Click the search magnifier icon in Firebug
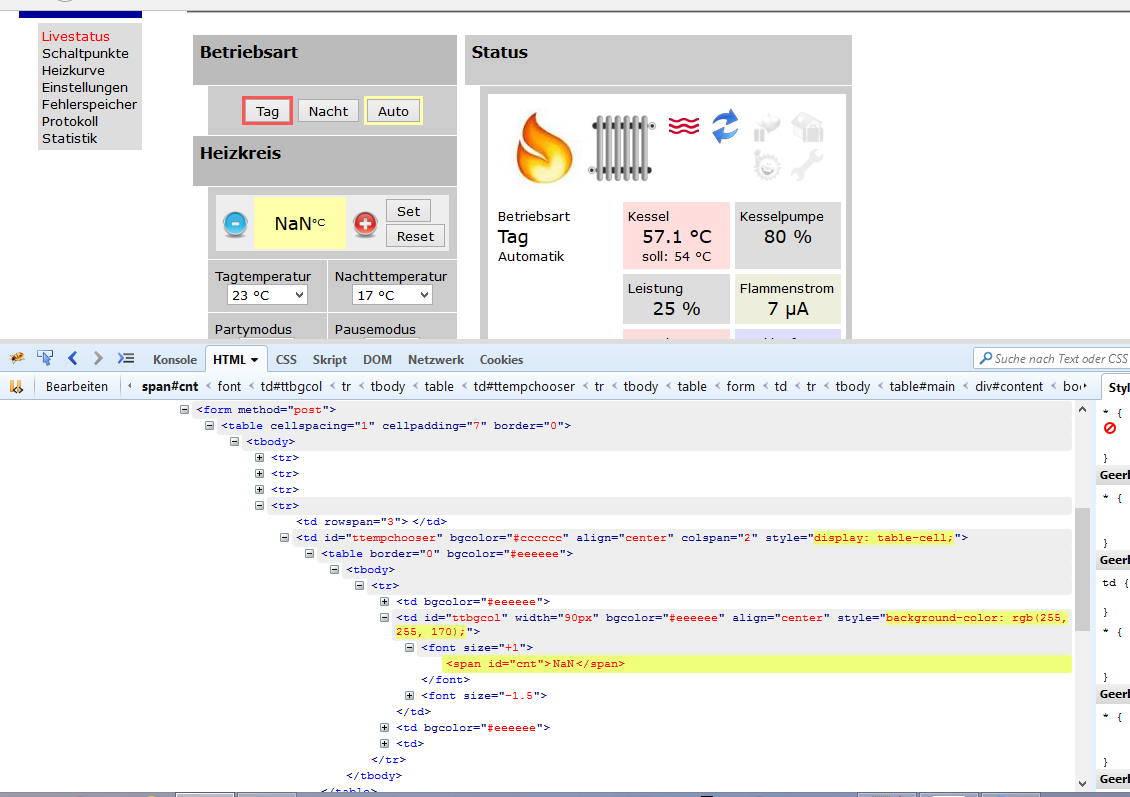Viewport: 1130px width, 797px height. click(x=985, y=358)
